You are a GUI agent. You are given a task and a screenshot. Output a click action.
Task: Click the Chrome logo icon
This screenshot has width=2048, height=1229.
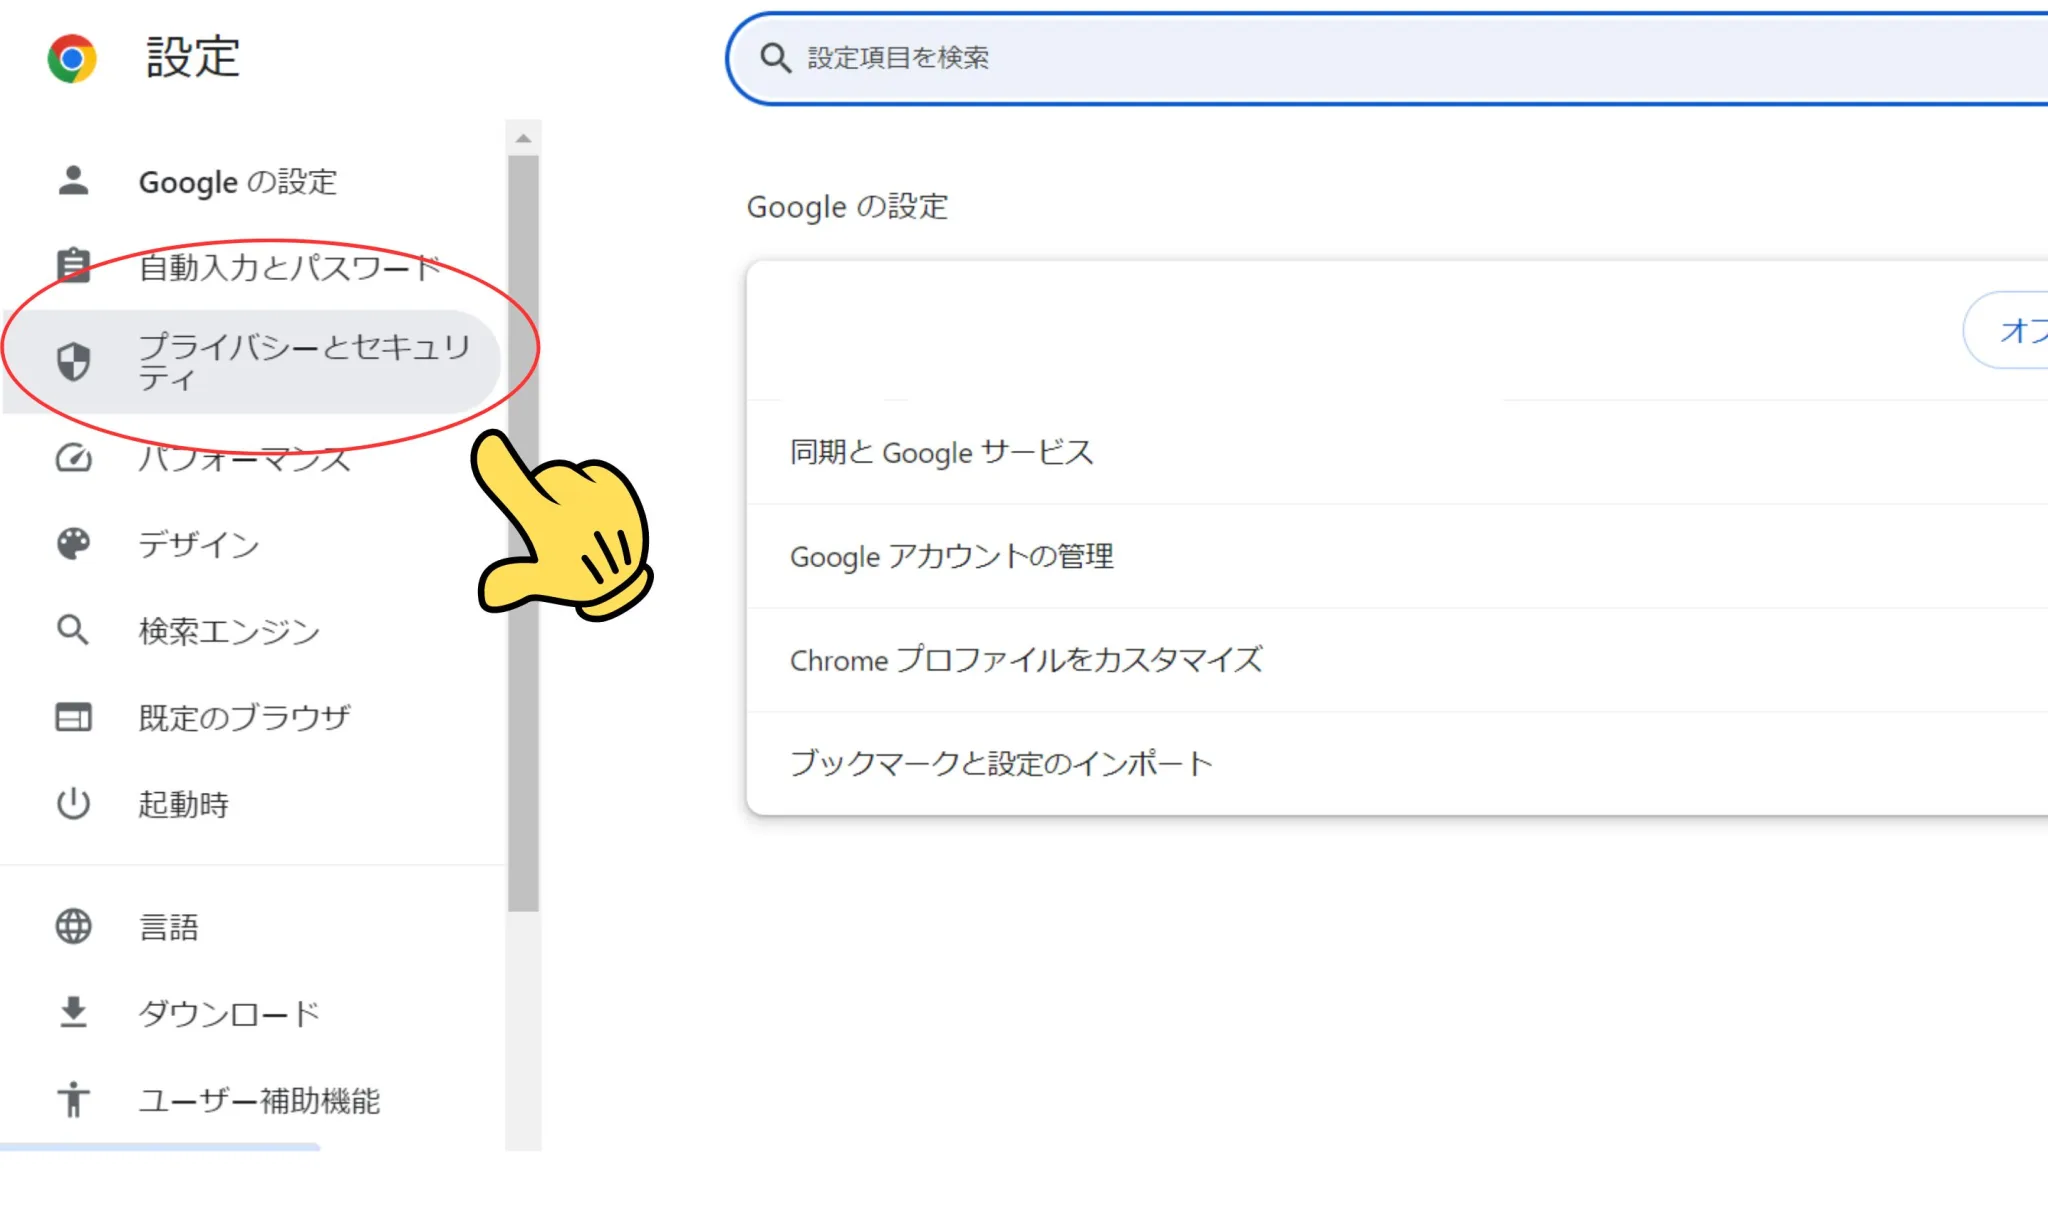point(72,58)
